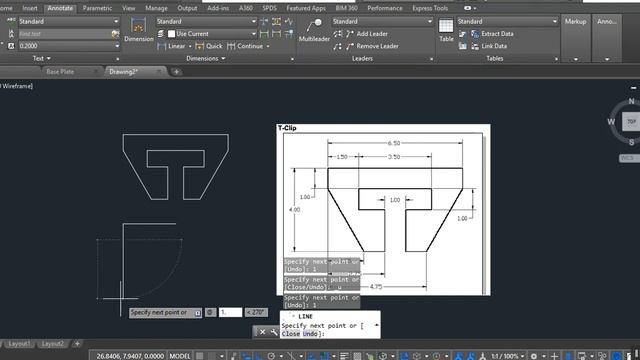Click the Wireframe visual style label
This screenshot has height=360, width=640.
18,86
